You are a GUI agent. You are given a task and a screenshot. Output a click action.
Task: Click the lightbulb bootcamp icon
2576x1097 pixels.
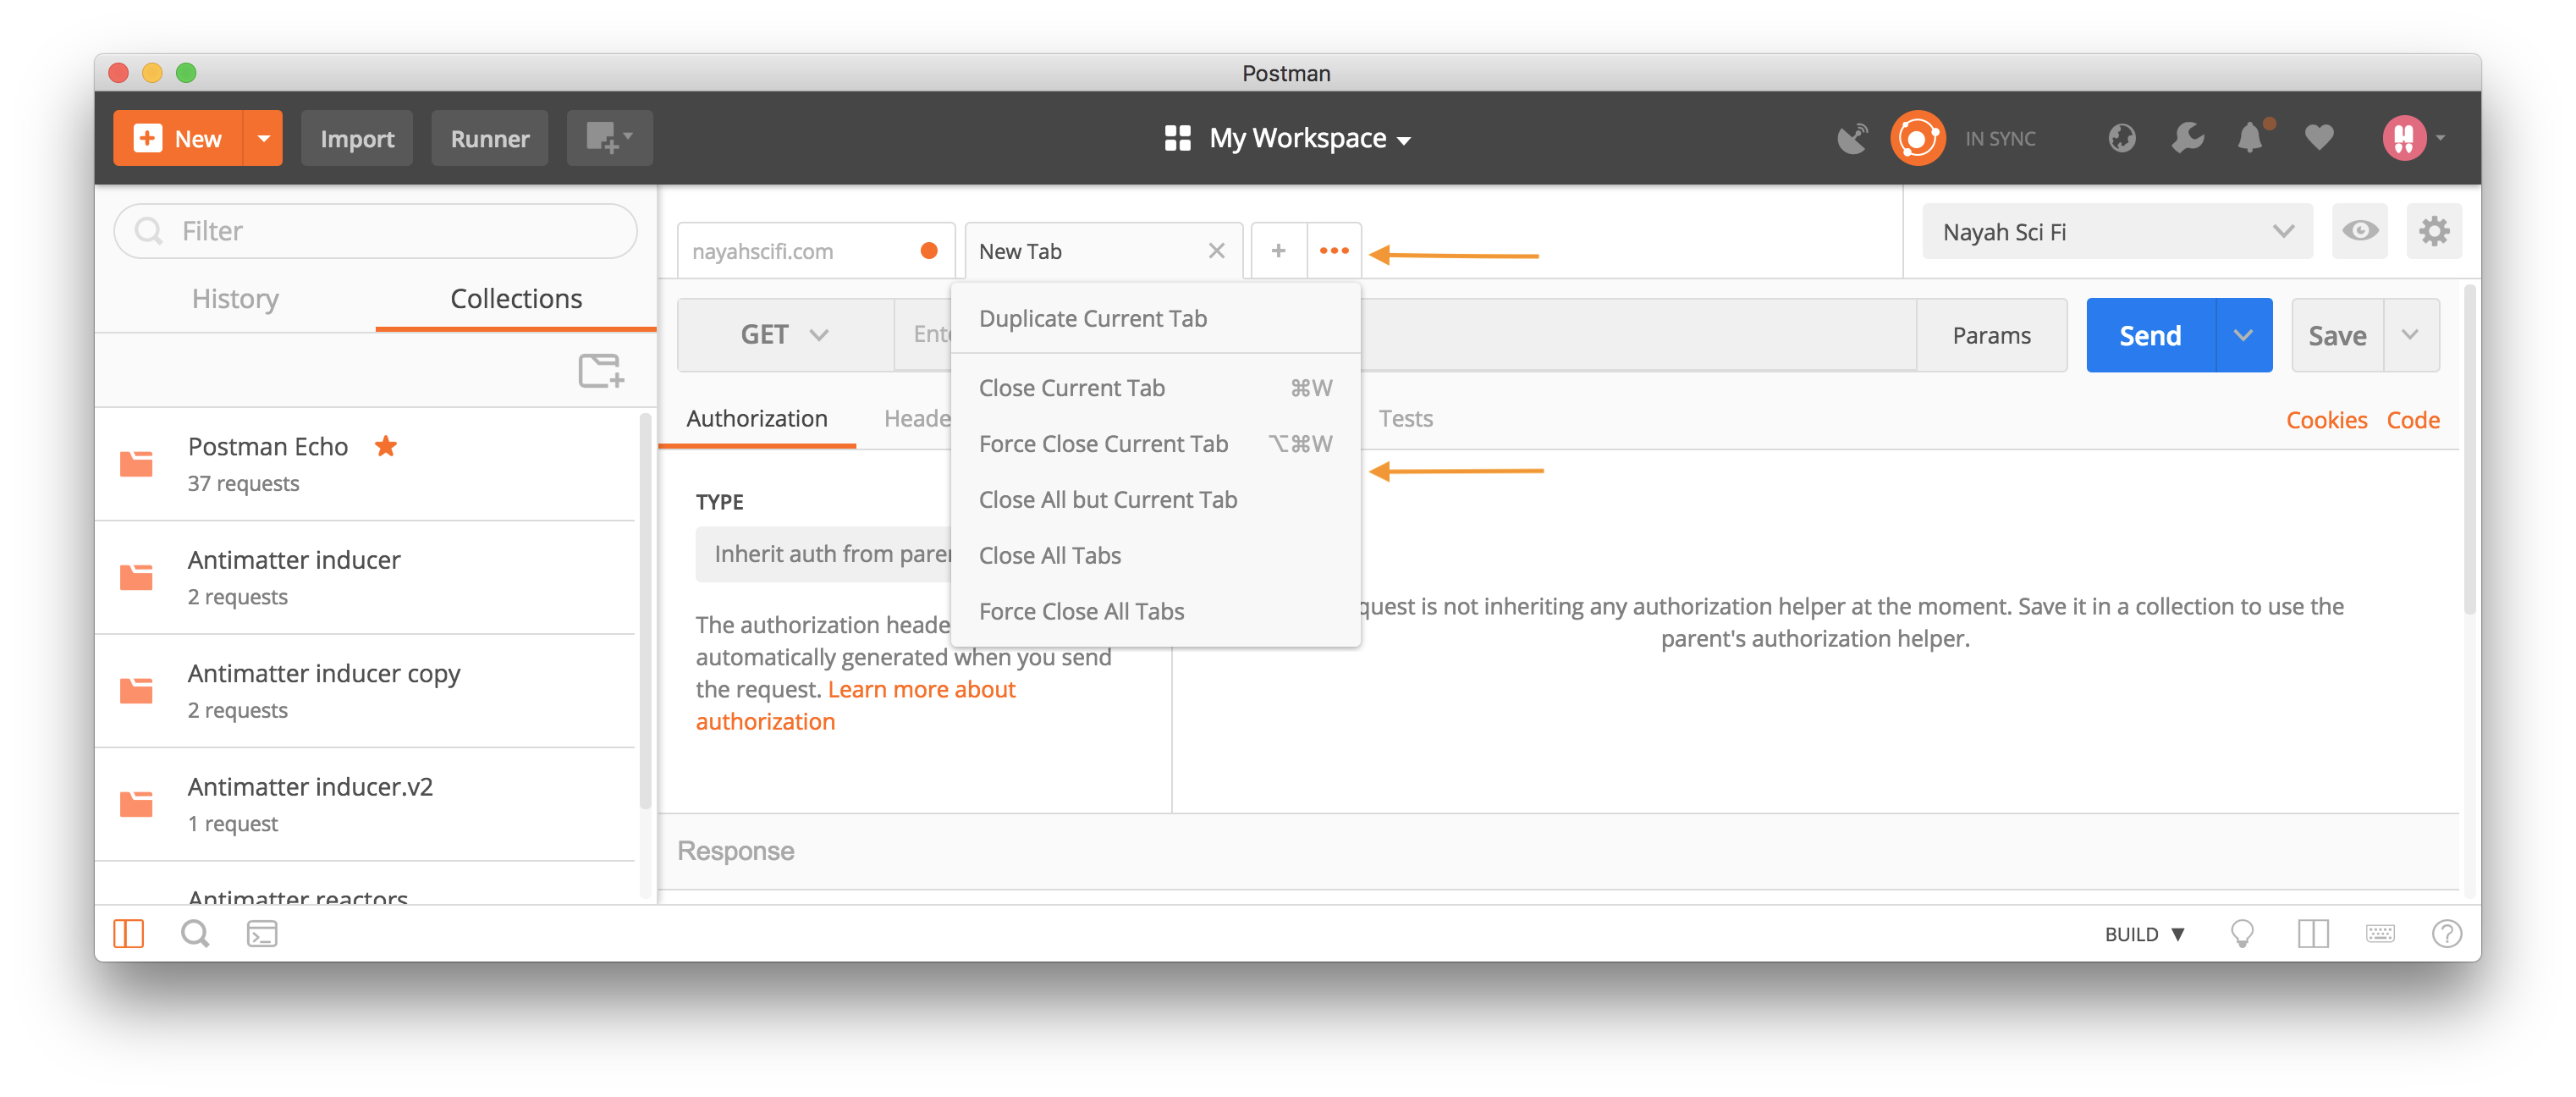(2242, 934)
